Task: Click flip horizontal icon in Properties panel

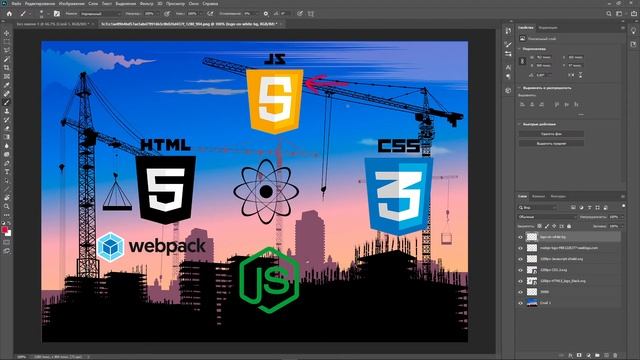Action: [571, 75]
